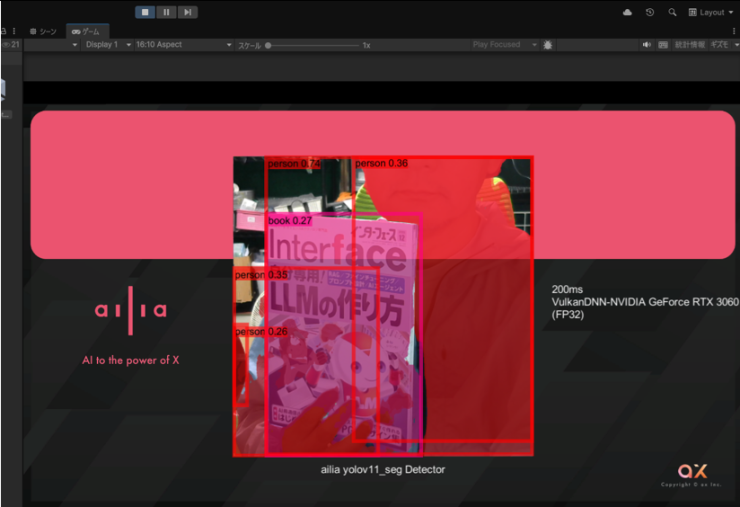This screenshot has width=740, height=507.
Task: Step forward one frame
Action: (187, 12)
